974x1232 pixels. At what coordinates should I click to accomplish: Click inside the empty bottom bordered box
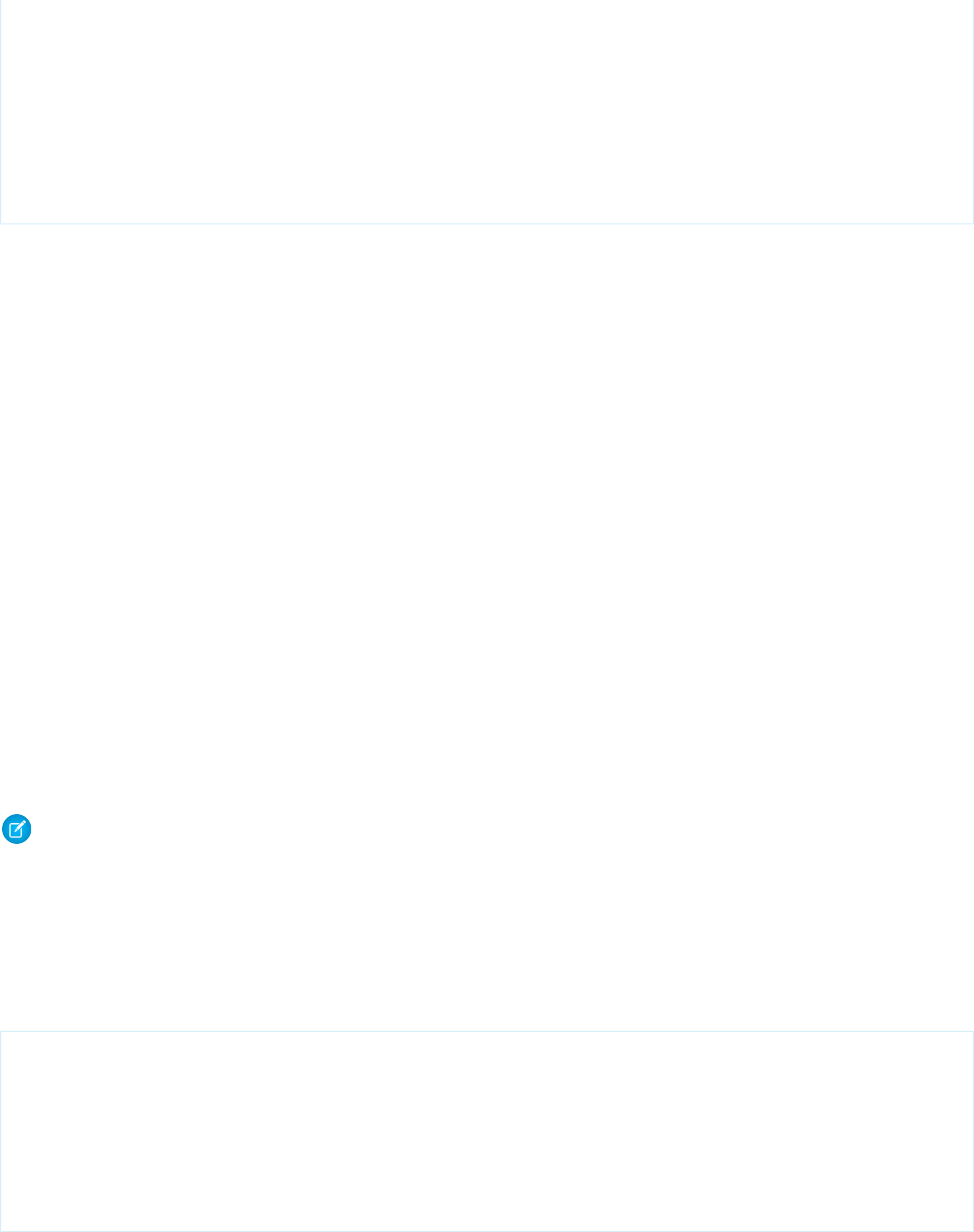coord(486,1130)
